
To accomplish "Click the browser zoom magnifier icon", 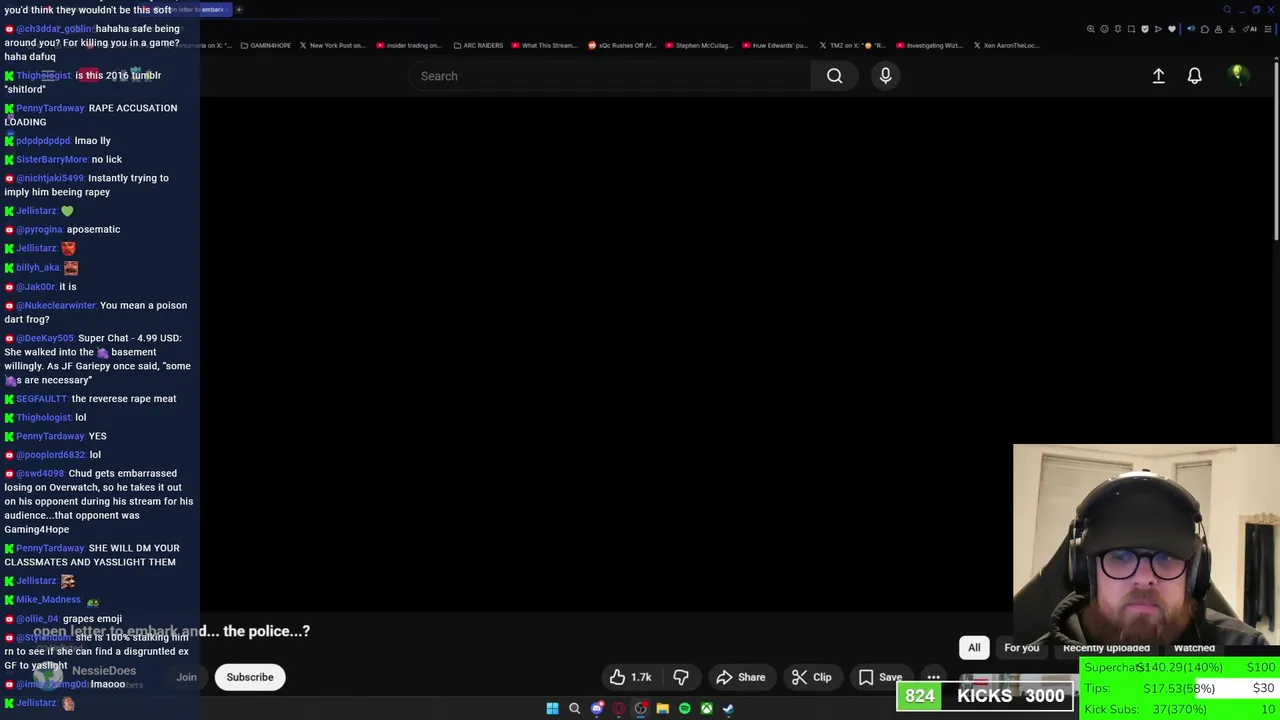I will pos(1091,29).
